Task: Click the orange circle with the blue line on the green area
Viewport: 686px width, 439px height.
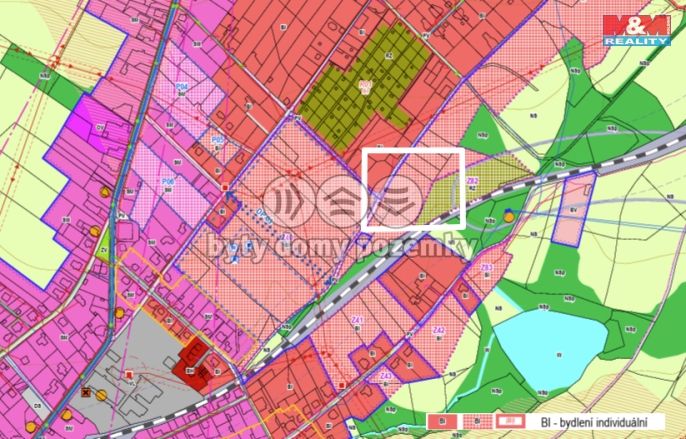Action: 509,217
